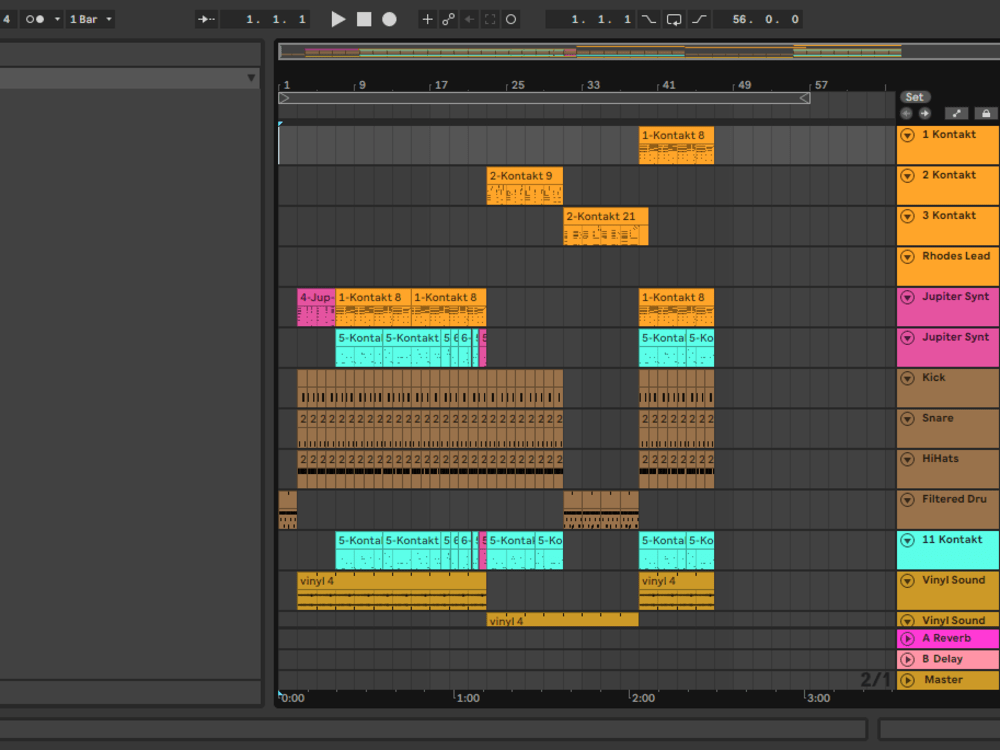Unfold the Master track

click(x=908, y=680)
